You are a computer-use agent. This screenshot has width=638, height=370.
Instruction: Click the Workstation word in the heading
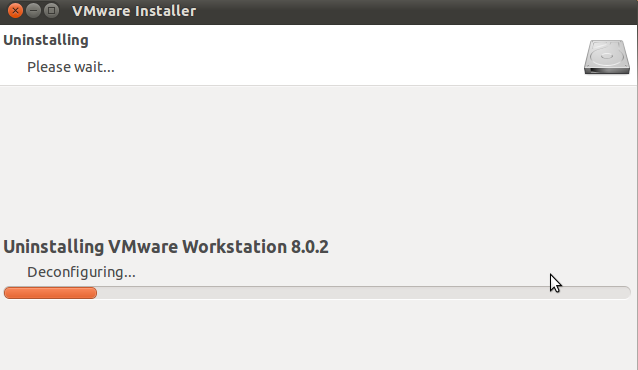pyautogui.click(x=234, y=247)
